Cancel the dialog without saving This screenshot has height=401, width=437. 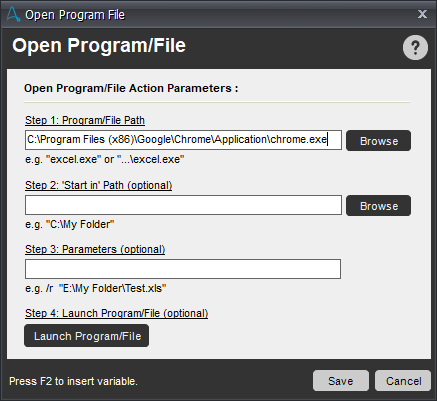click(403, 381)
